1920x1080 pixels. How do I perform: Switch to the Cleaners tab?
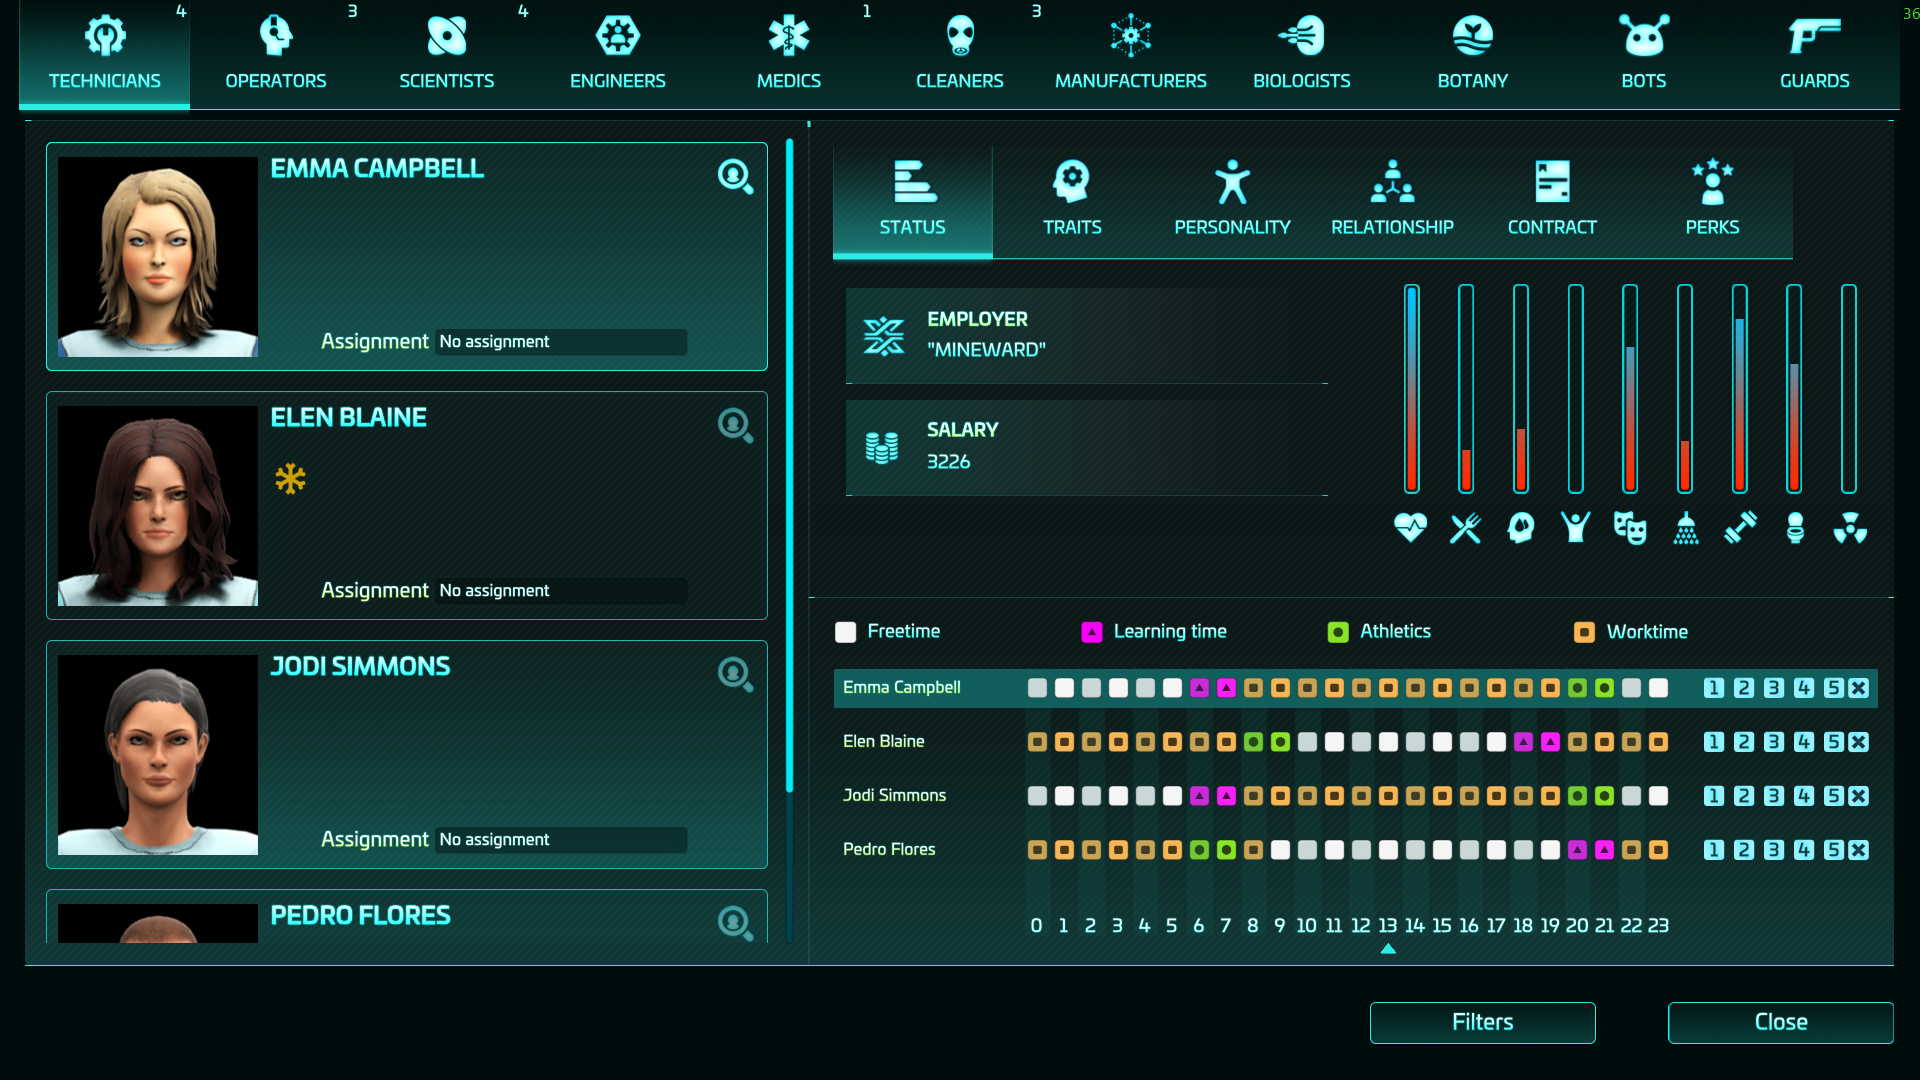[960, 54]
